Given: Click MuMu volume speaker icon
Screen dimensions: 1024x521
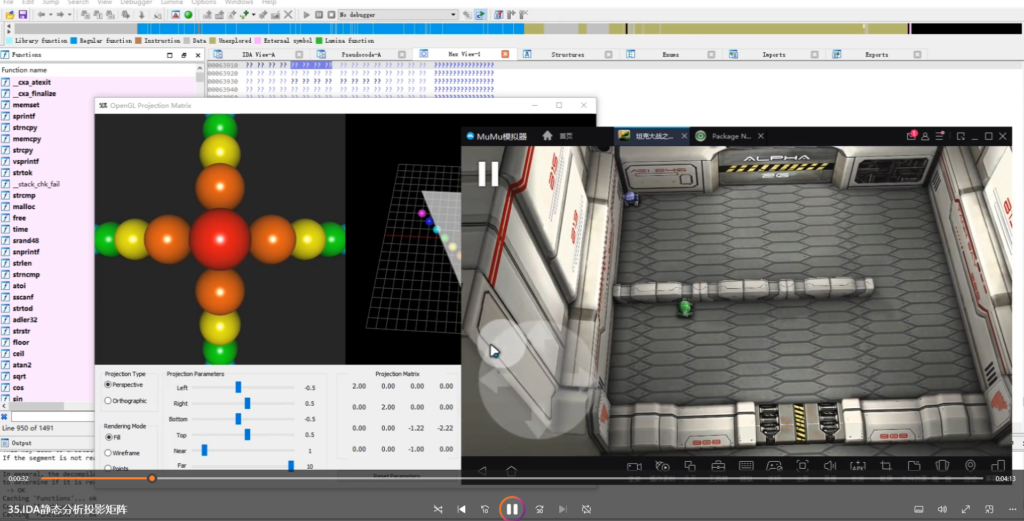Looking at the screenshot, I should click(x=830, y=466).
